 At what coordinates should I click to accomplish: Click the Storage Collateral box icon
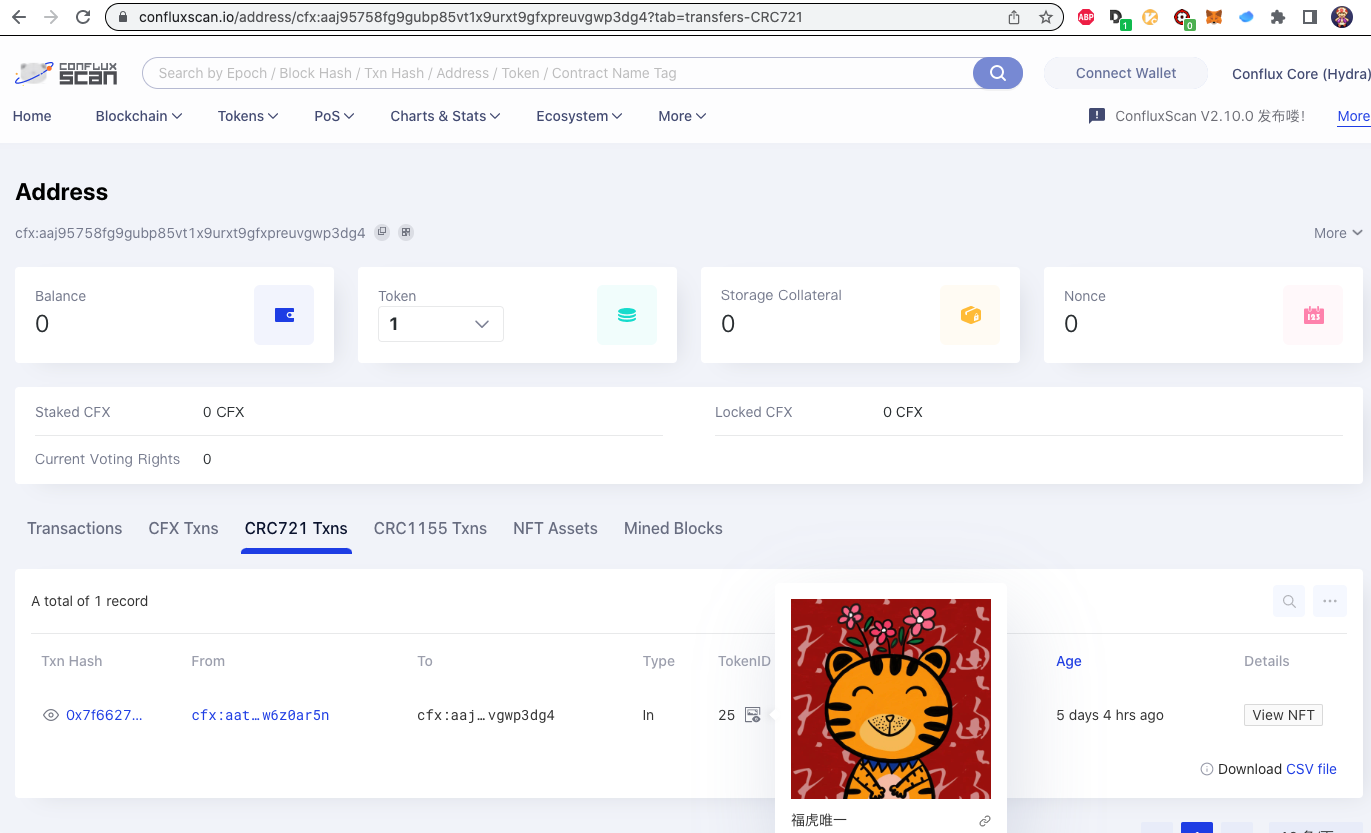click(x=970, y=315)
